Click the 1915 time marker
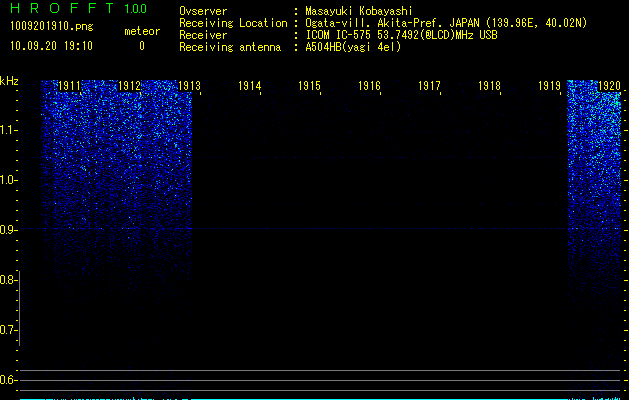 309,86
